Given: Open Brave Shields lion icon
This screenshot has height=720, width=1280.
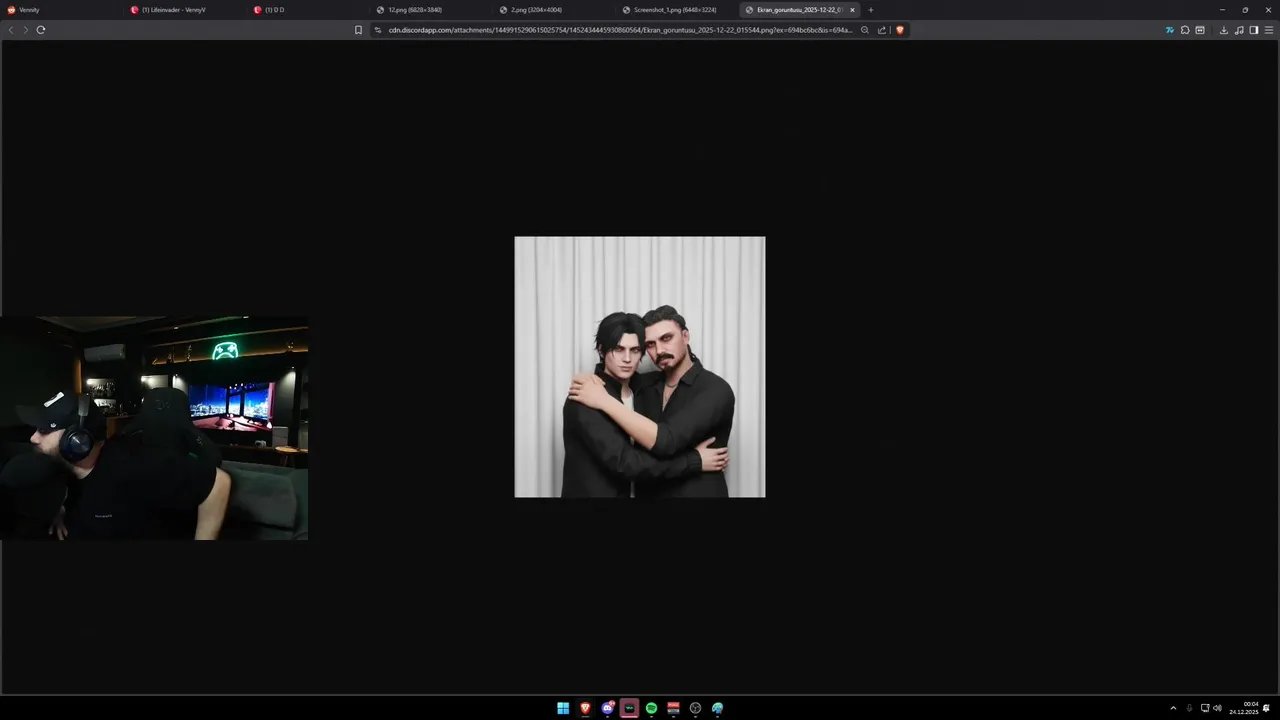Looking at the screenshot, I should pos(900,30).
